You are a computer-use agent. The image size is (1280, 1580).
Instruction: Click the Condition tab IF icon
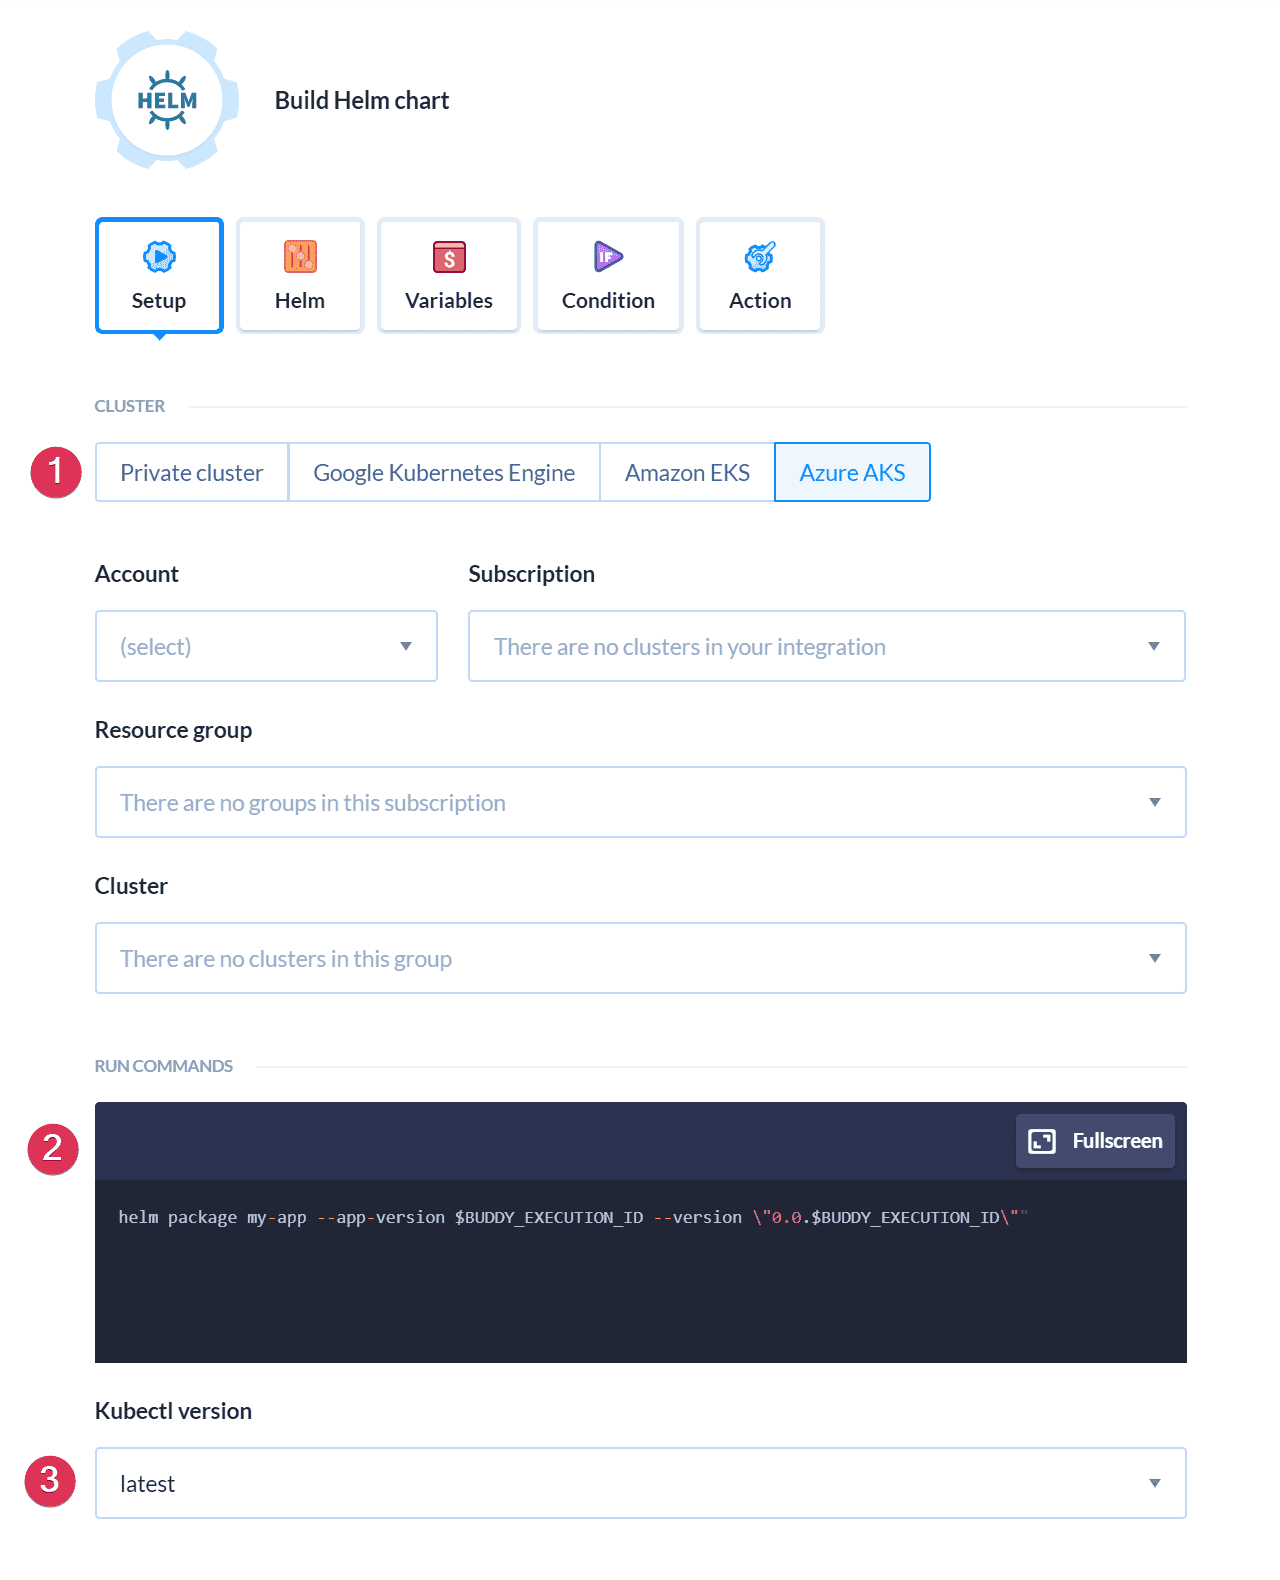click(608, 257)
